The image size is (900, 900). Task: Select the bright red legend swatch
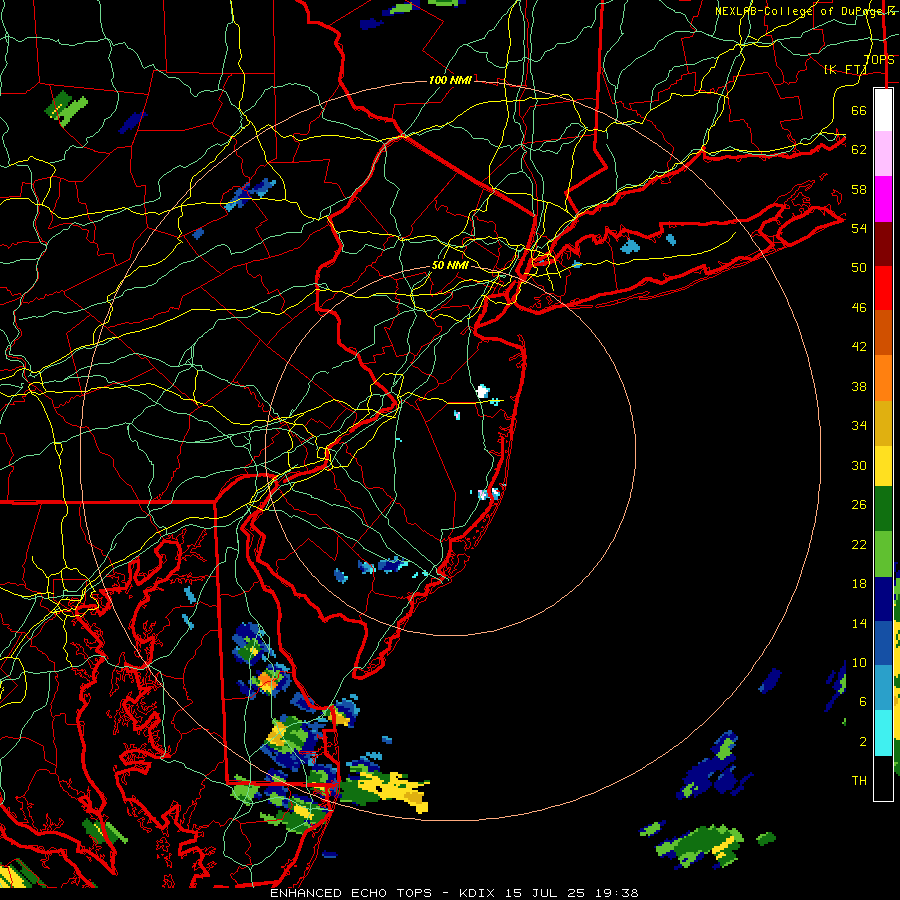click(883, 288)
